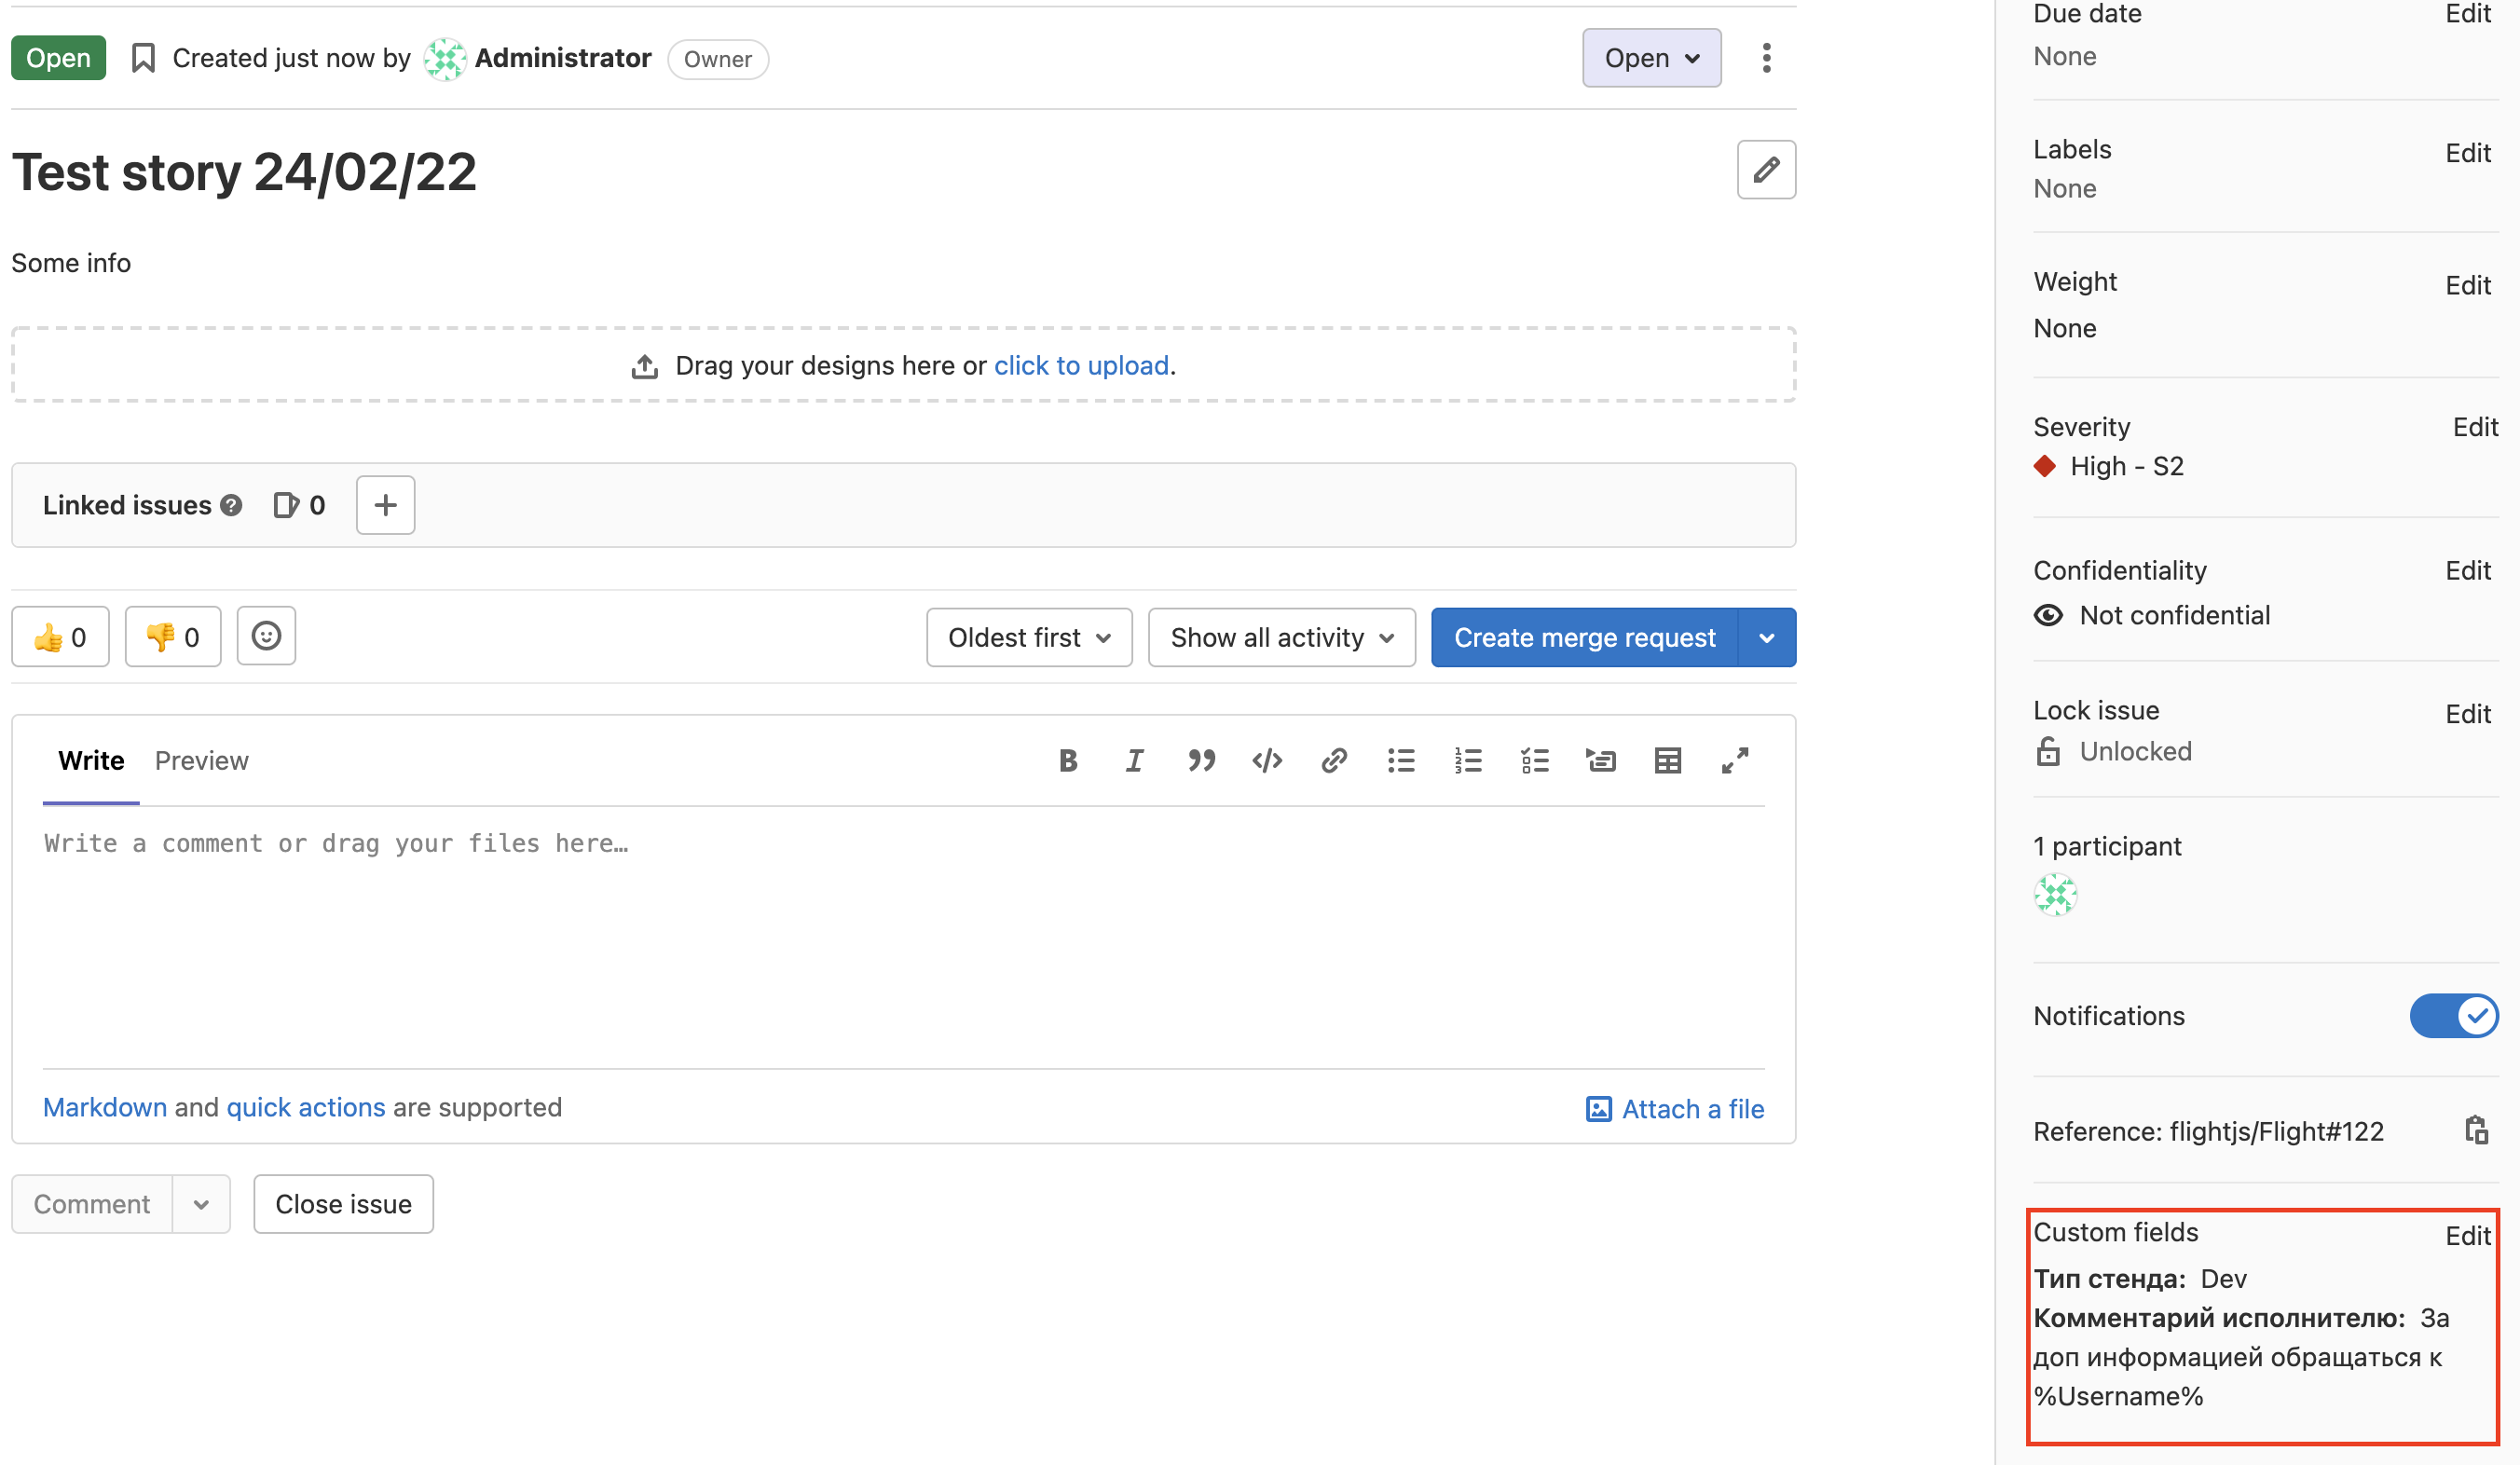Insert a task list checkbox item
The image size is (2520, 1465).
tap(1534, 761)
